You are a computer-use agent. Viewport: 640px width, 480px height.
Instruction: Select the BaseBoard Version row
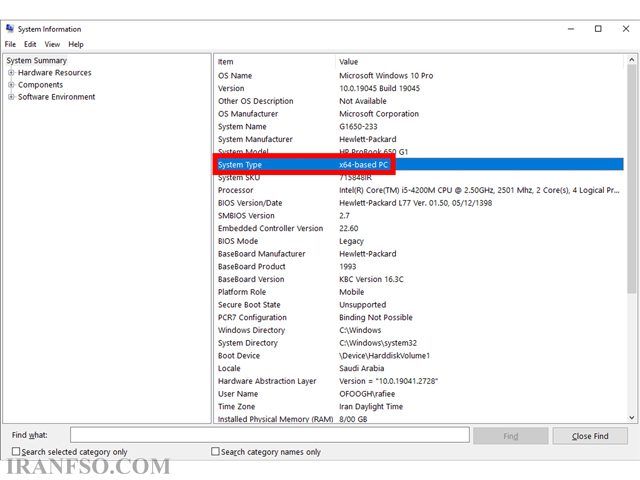click(x=419, y=279)
